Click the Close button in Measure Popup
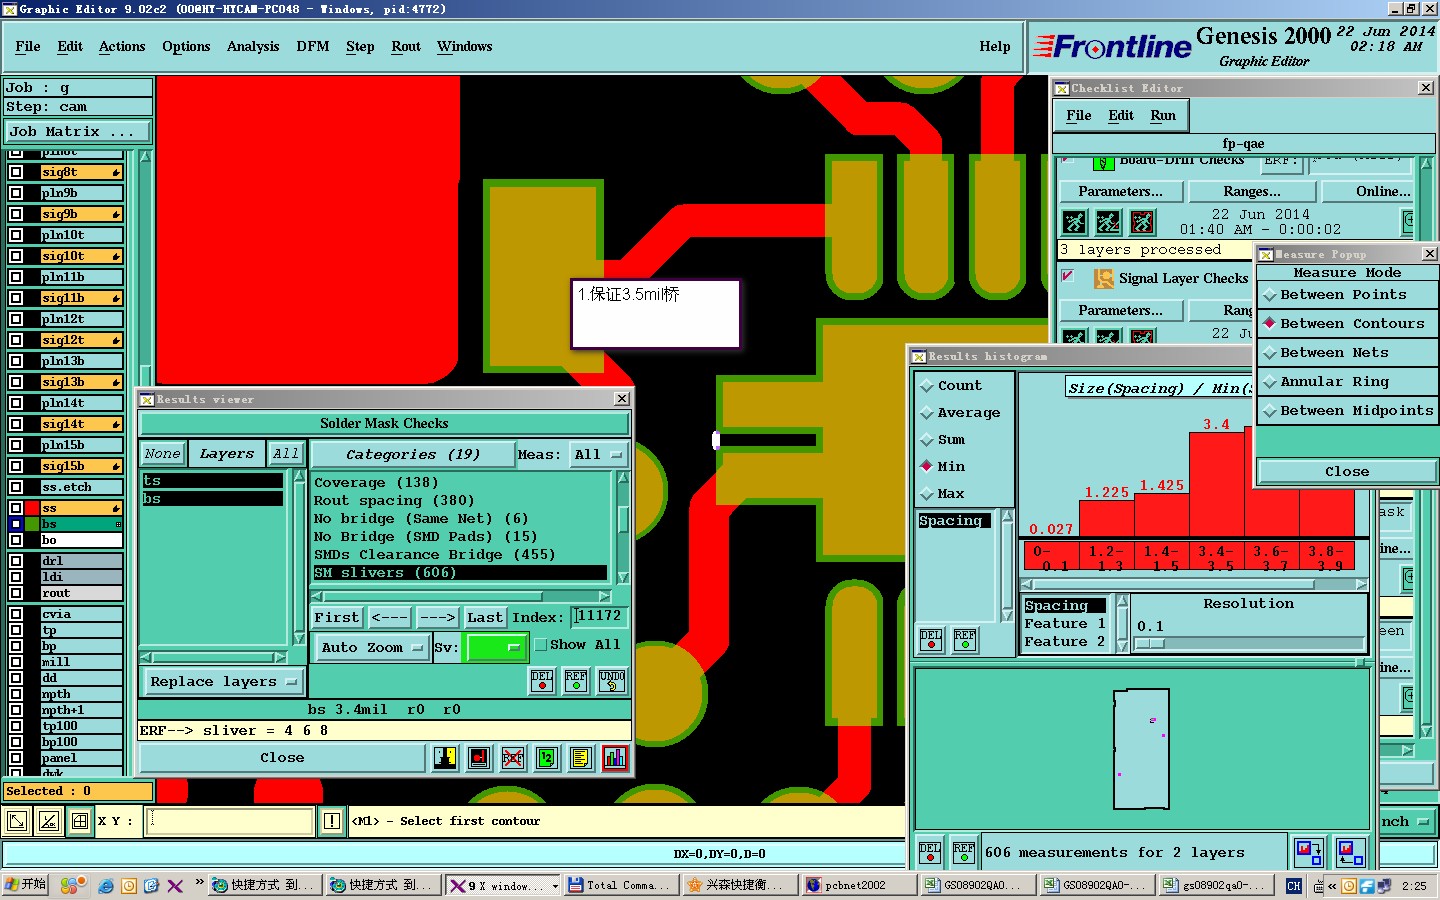Image resolution: width=1440 pixels, height=900 pixels. 1346,472
